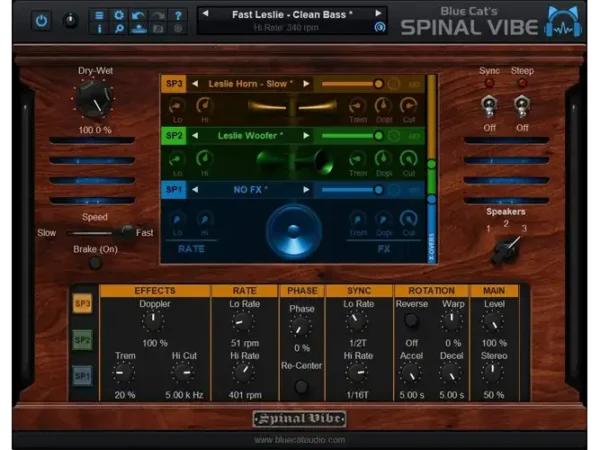The width and height of the screenshot is (600, 450).
Task: Toggle the Rotation Reverse button
Action: [x=411, y=320]
